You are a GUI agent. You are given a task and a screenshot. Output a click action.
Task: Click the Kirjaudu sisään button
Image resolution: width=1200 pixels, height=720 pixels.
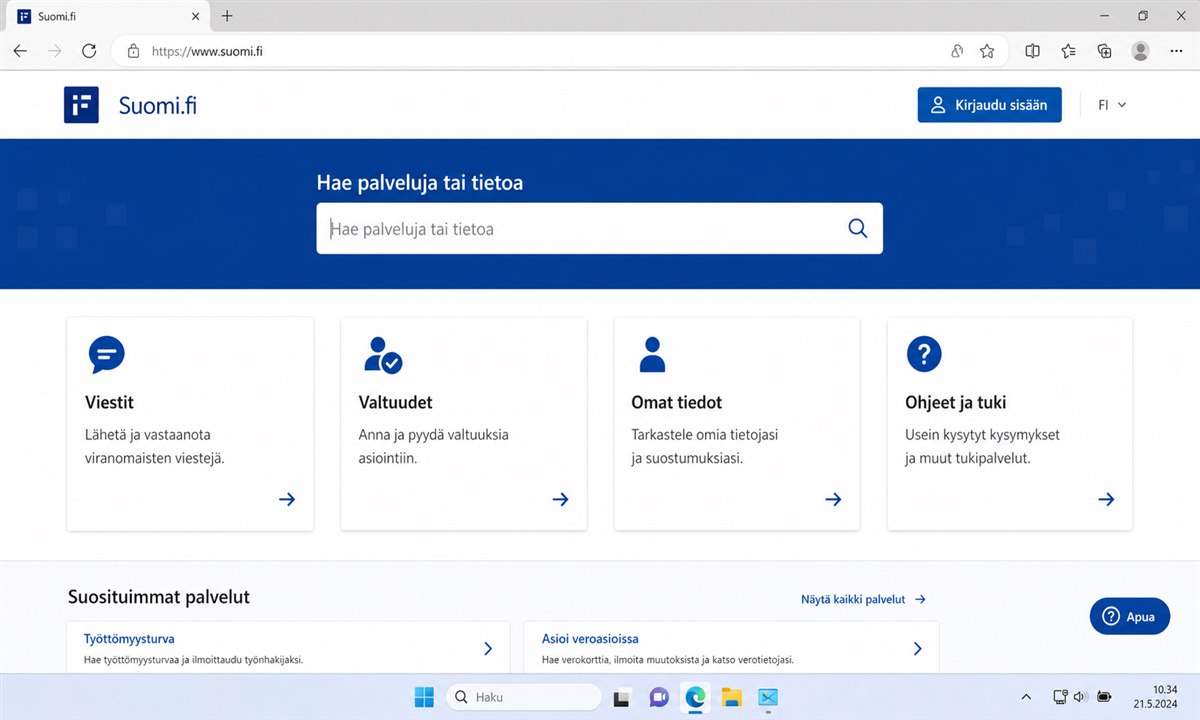click(989, 105)
